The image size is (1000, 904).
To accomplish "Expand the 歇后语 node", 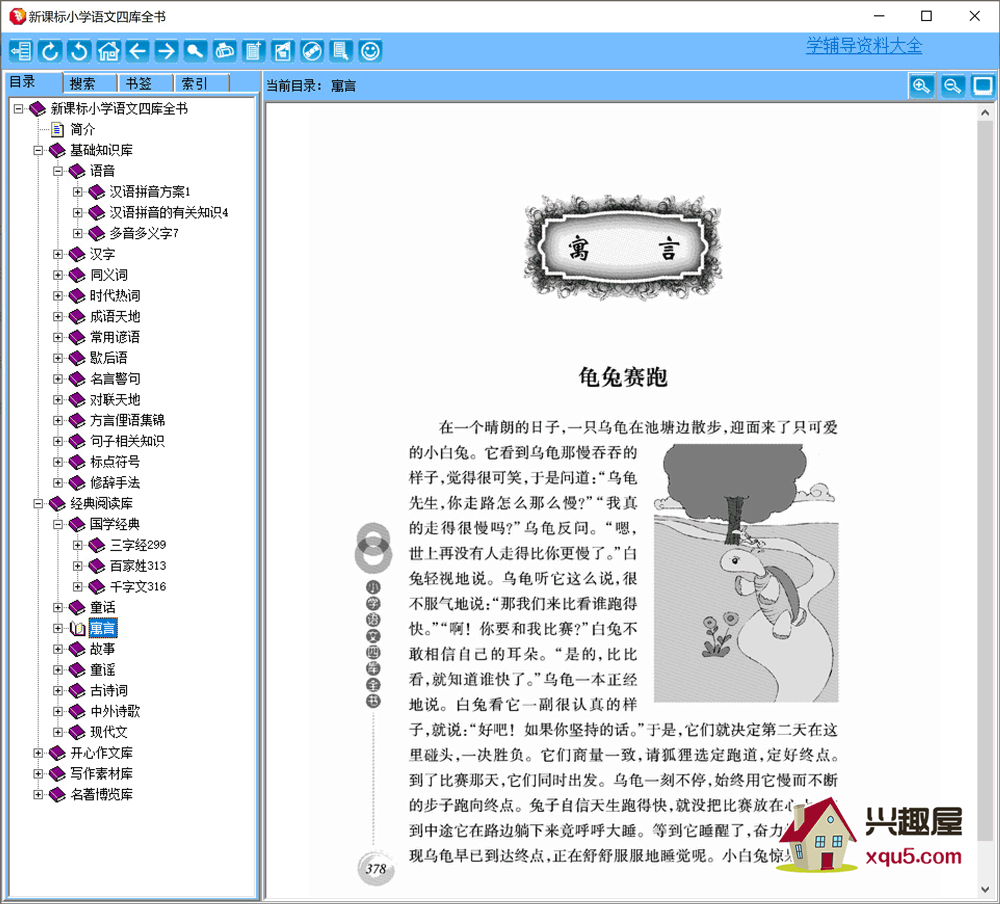I will pyautogui.click(x=58, y=358).
